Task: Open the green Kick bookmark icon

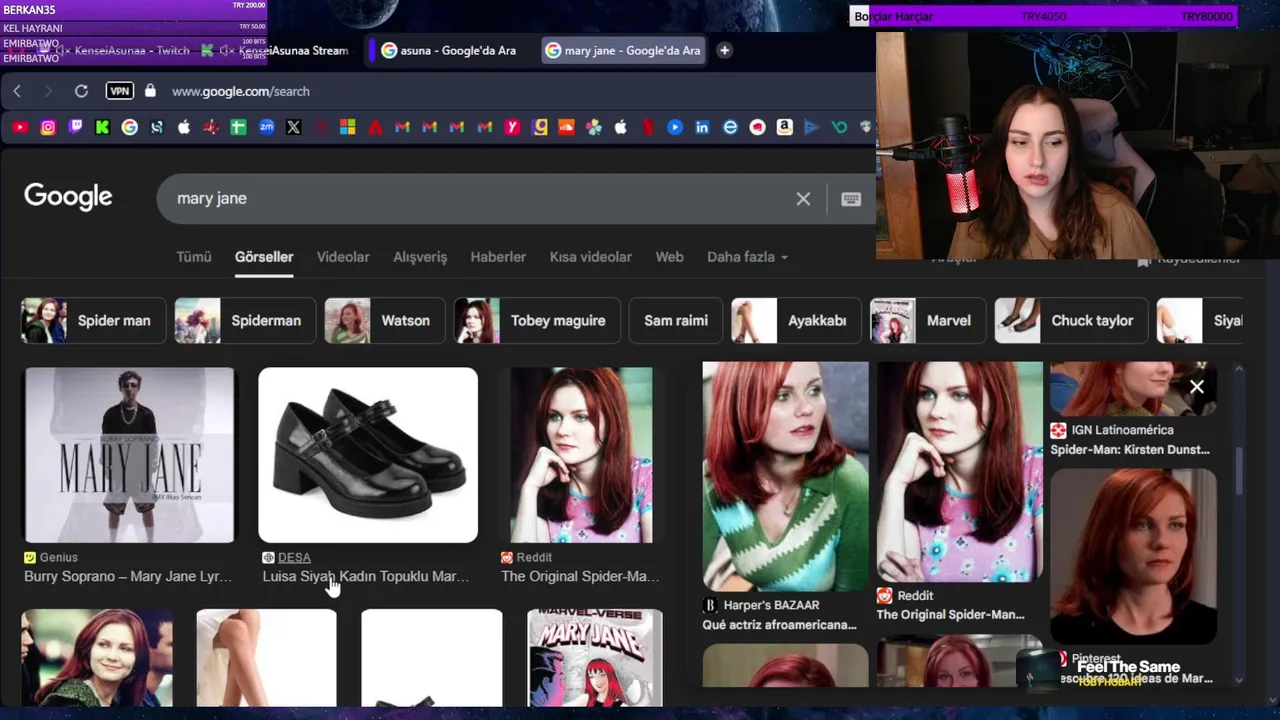Action: [x=102, y=127]
